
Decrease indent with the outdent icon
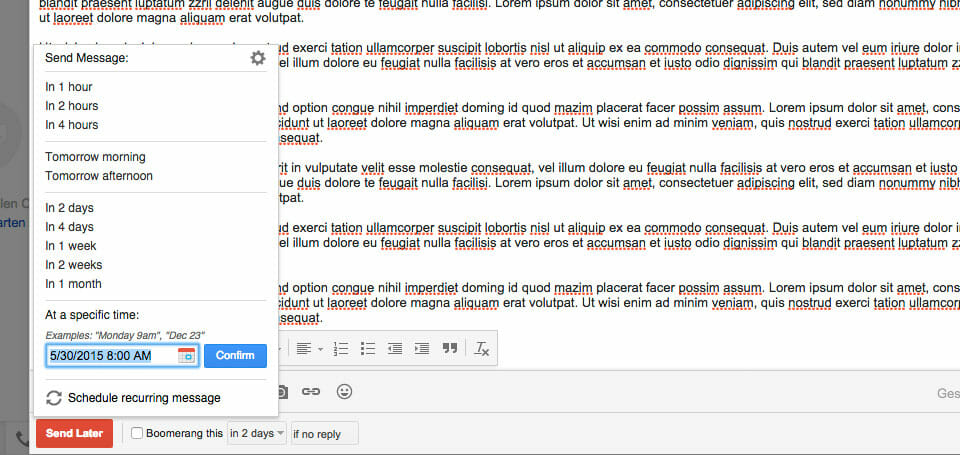click(395, 348)
